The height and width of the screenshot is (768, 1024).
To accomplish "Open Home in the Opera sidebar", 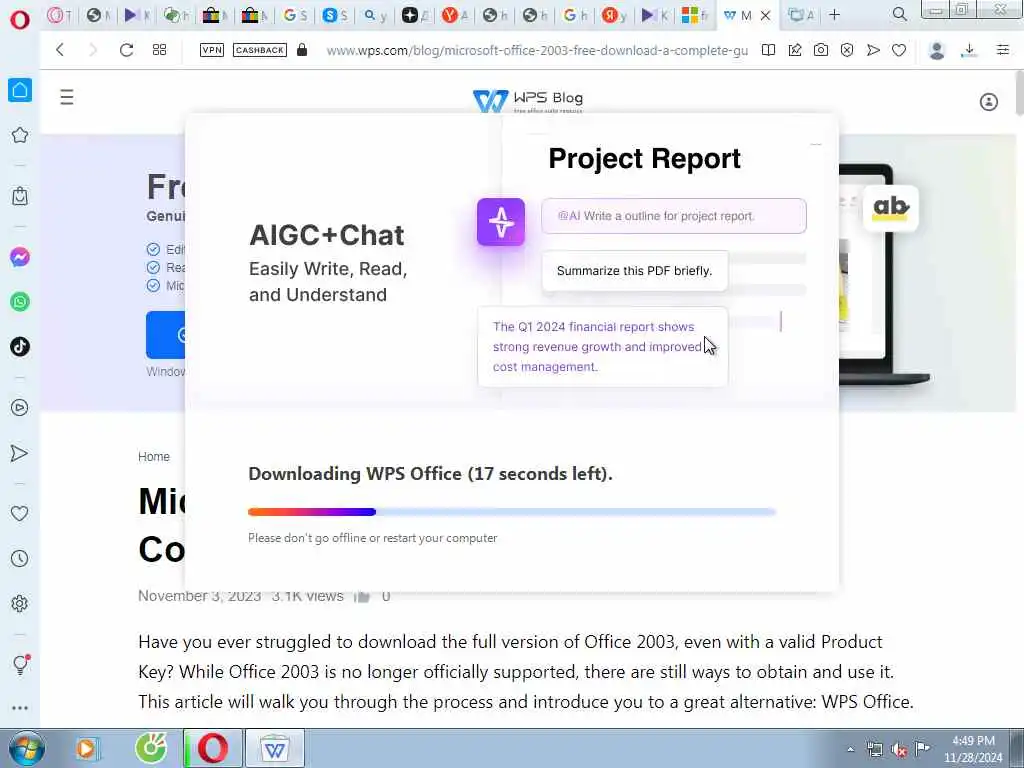I will 20,90.
